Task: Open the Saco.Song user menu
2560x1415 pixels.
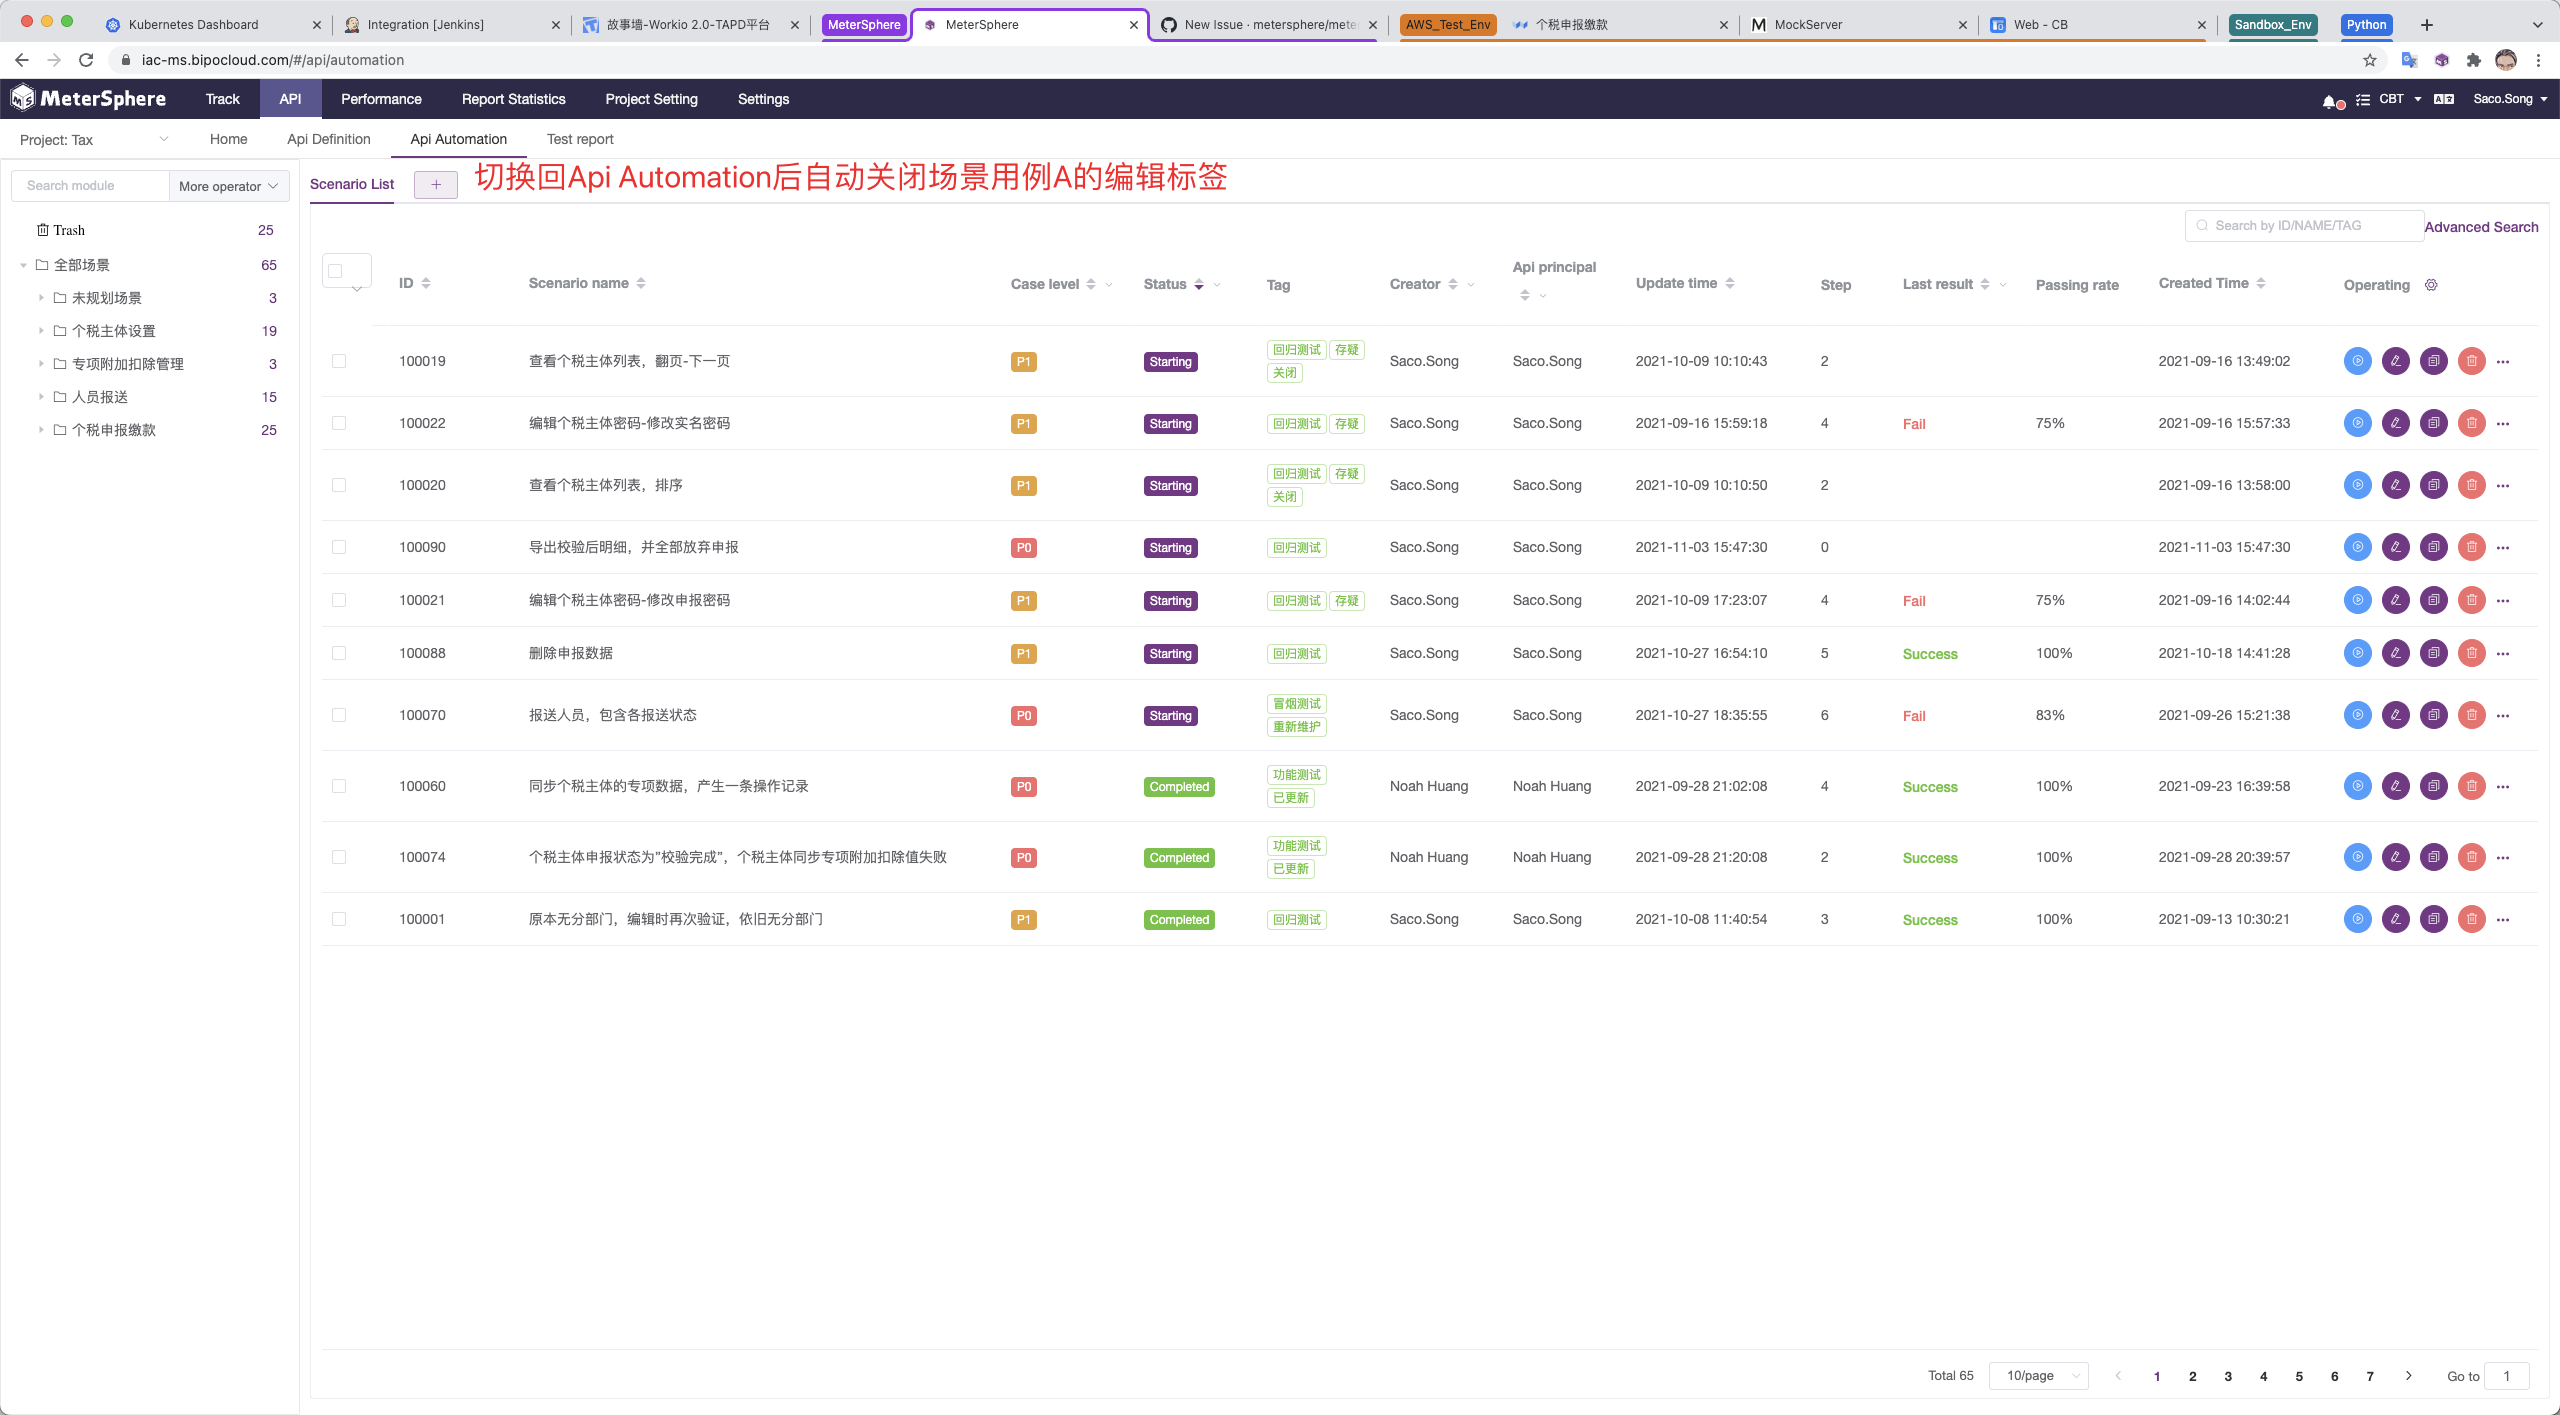Action: 2510,99
